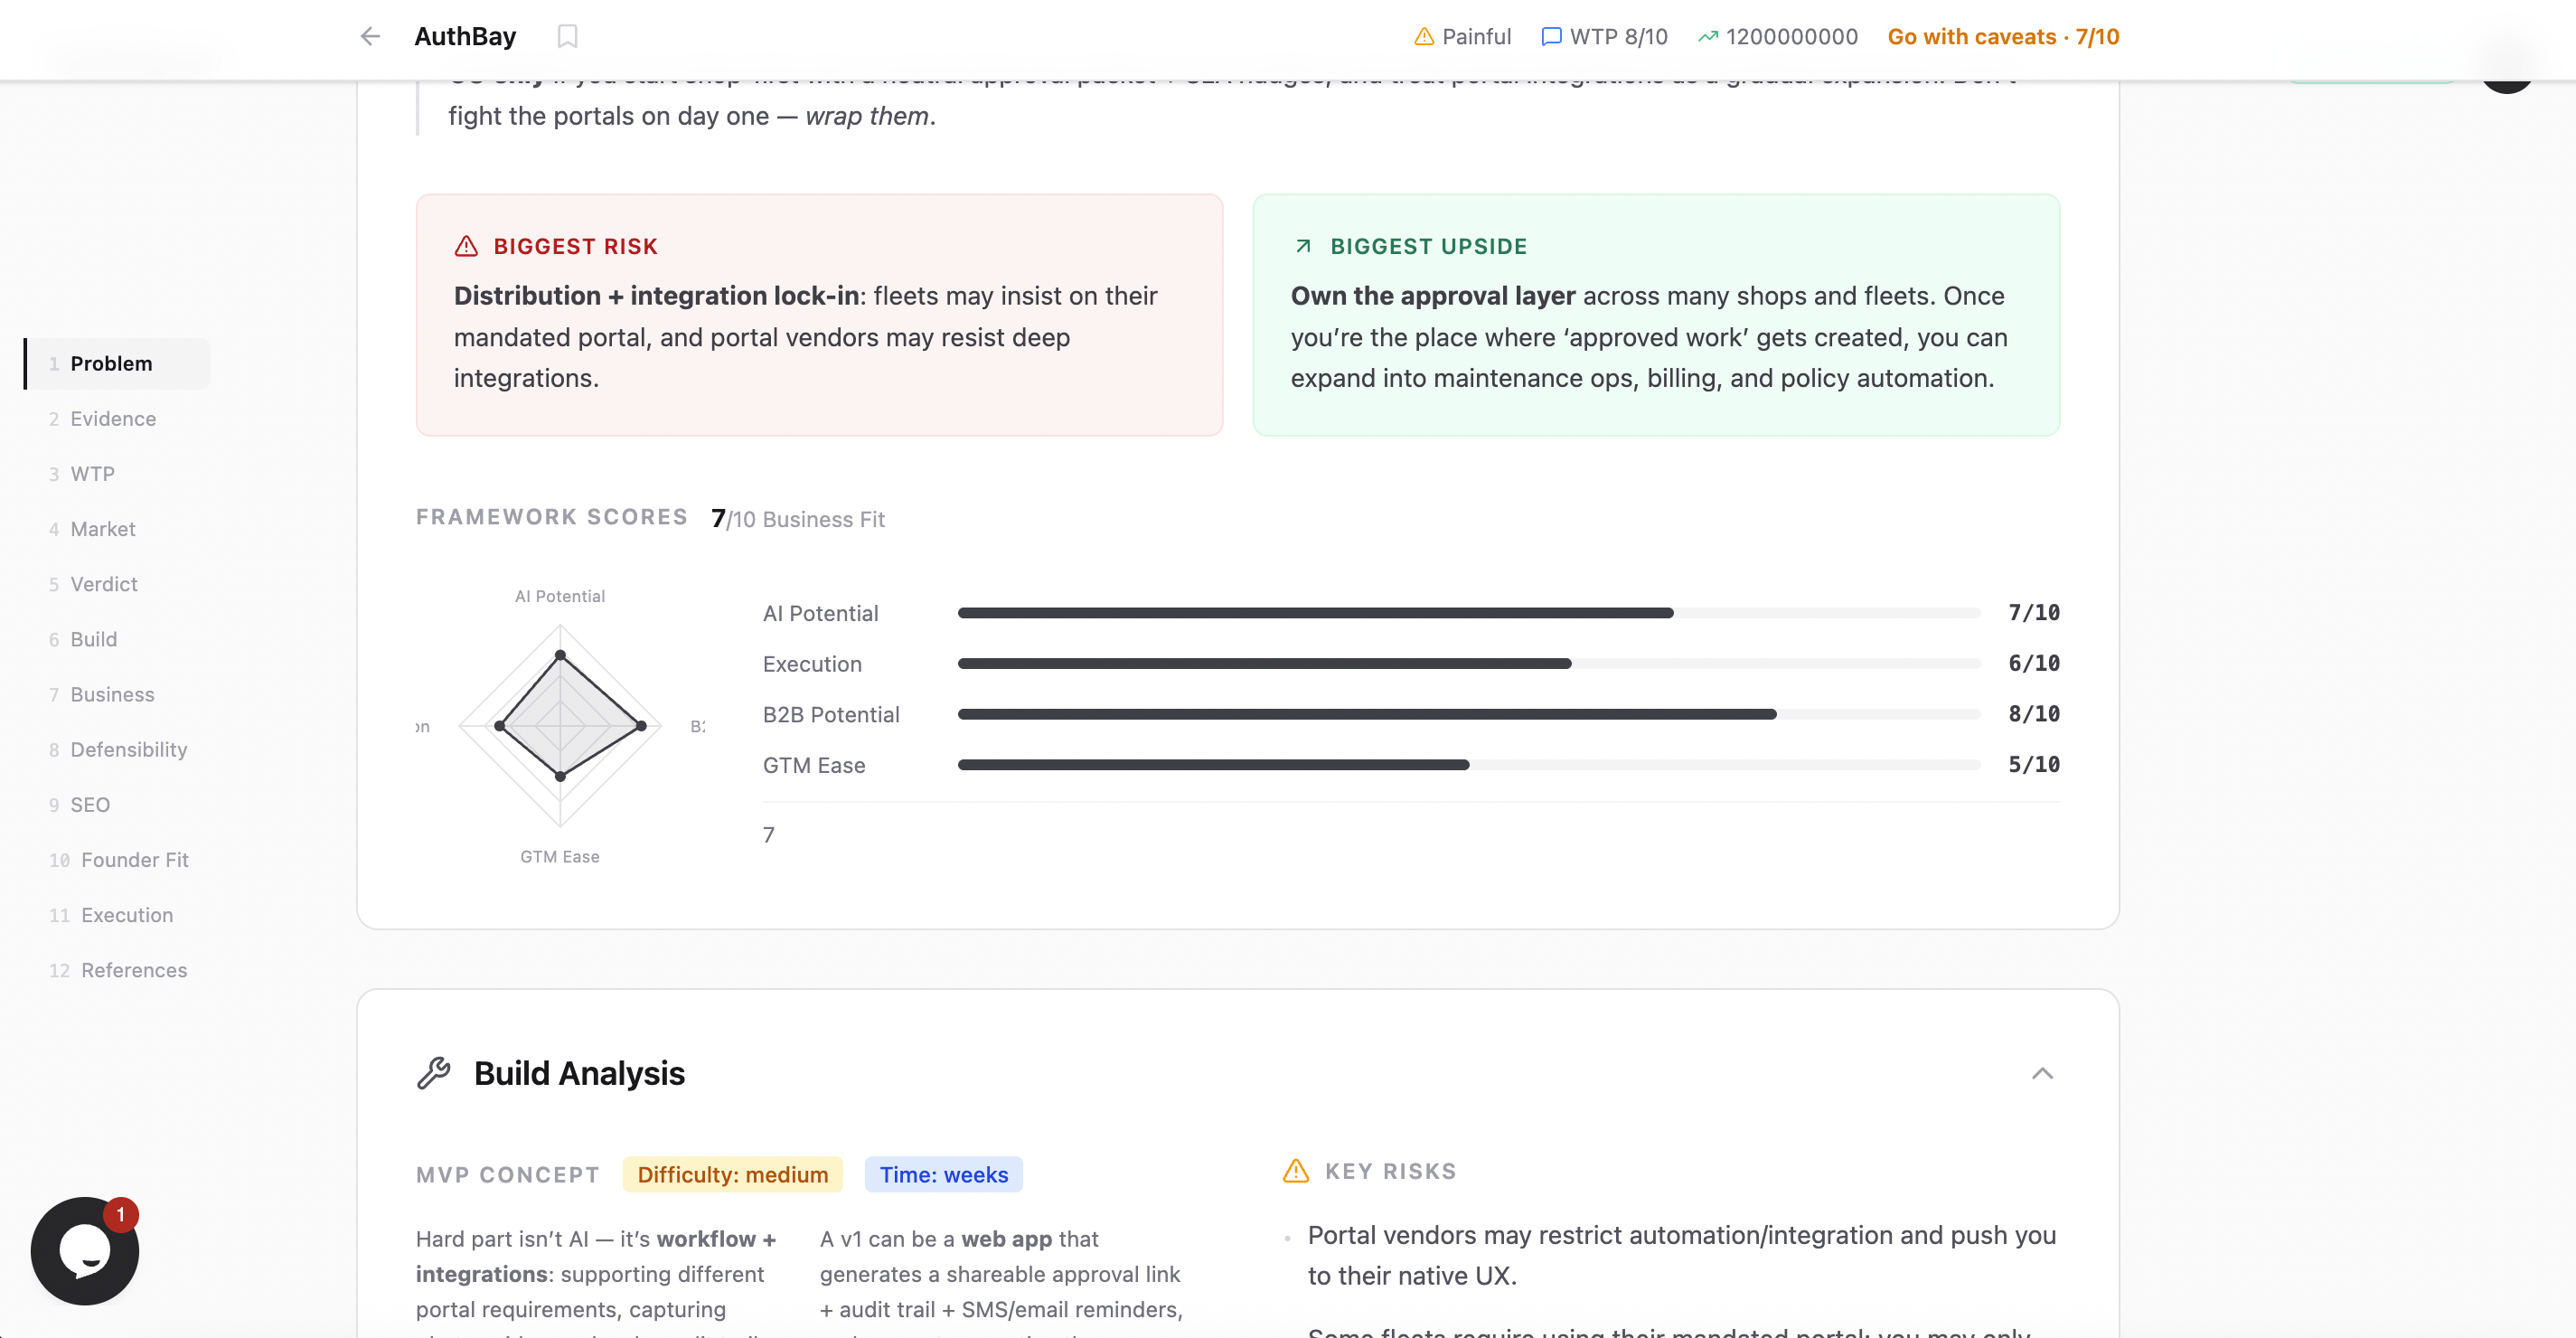This screenshot has height=1338, width=2576.
Task: Click the AI Potential score bar
Action: (x=1469, y=612)
